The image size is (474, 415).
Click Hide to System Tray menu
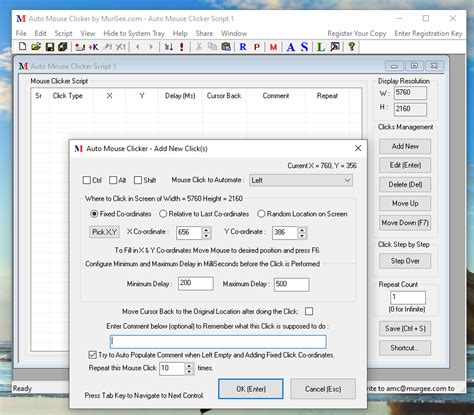point(134,33)
